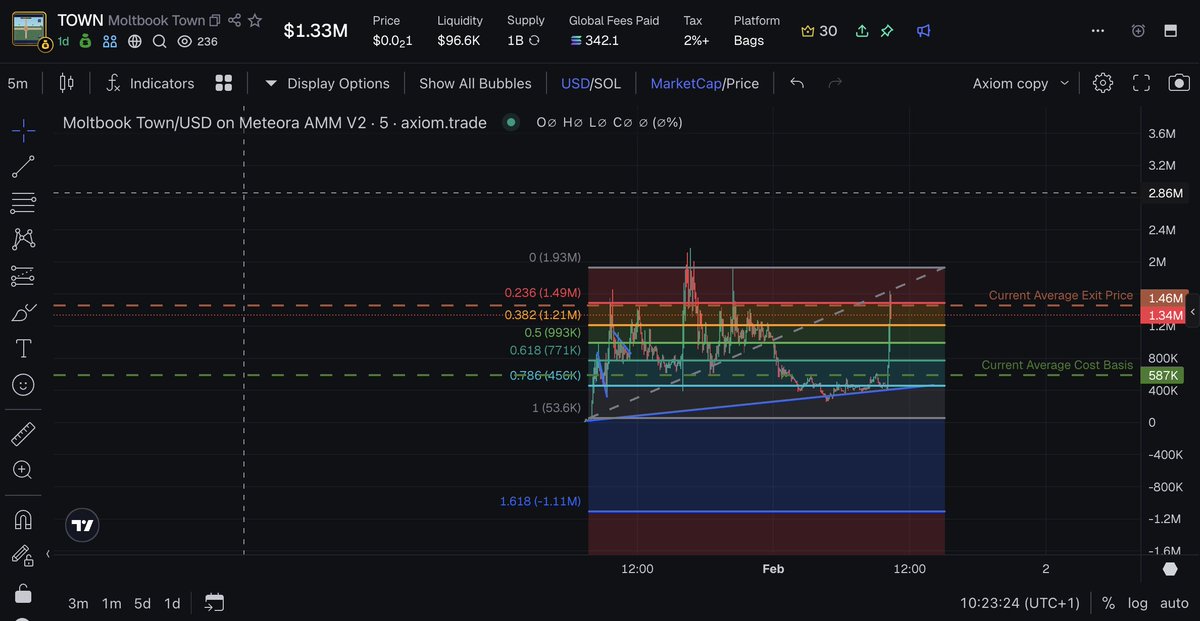Select the 1d date range
1200x621 pixels.
pyautogui.click(x=172, y=603)
